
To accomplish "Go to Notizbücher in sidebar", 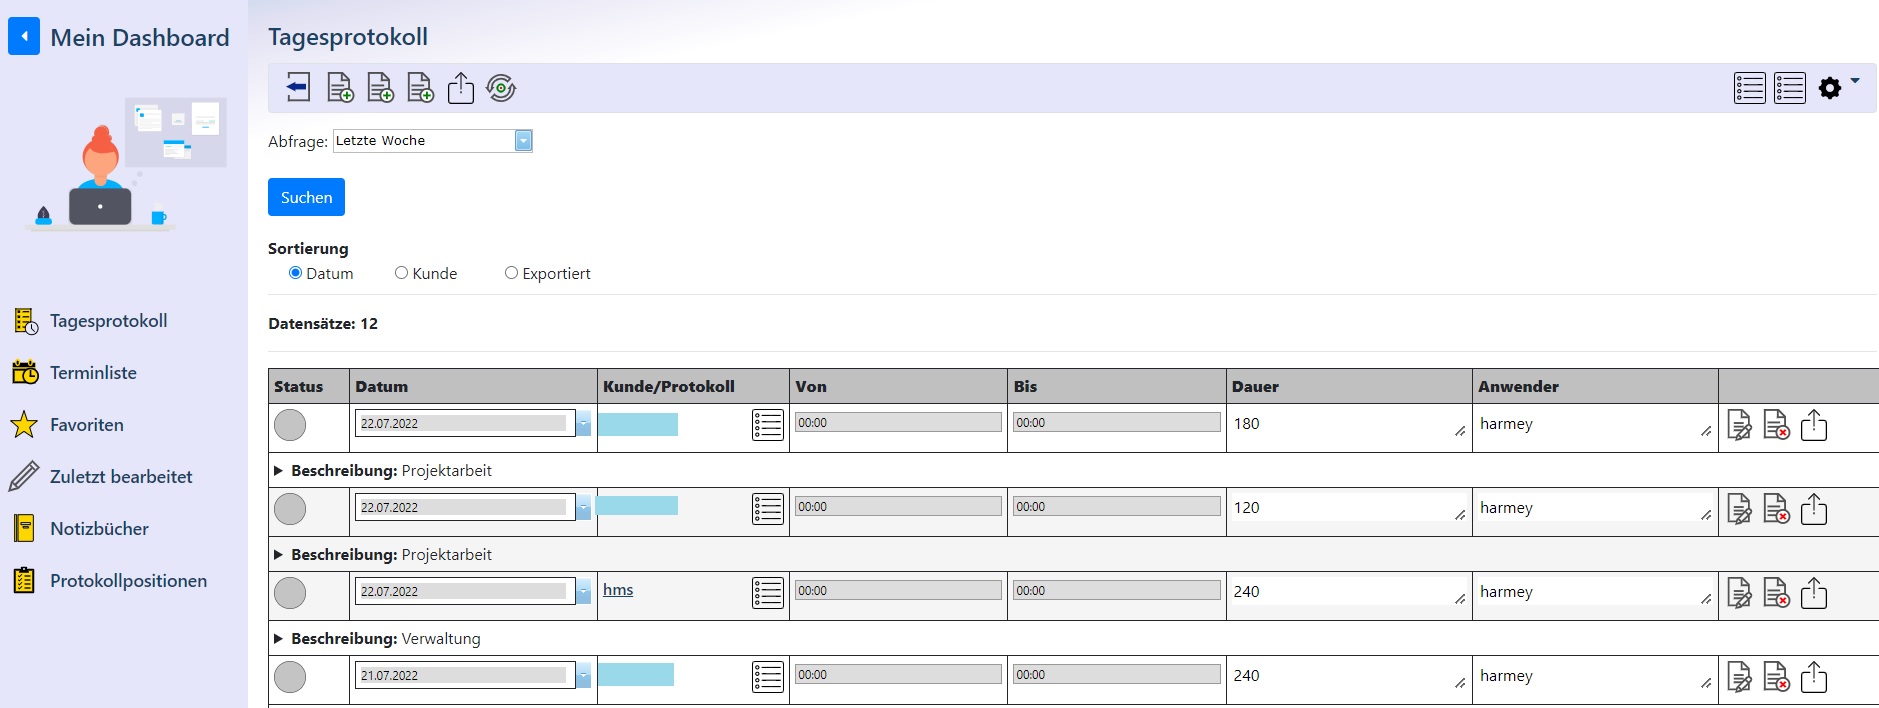I will click(99, 529).
